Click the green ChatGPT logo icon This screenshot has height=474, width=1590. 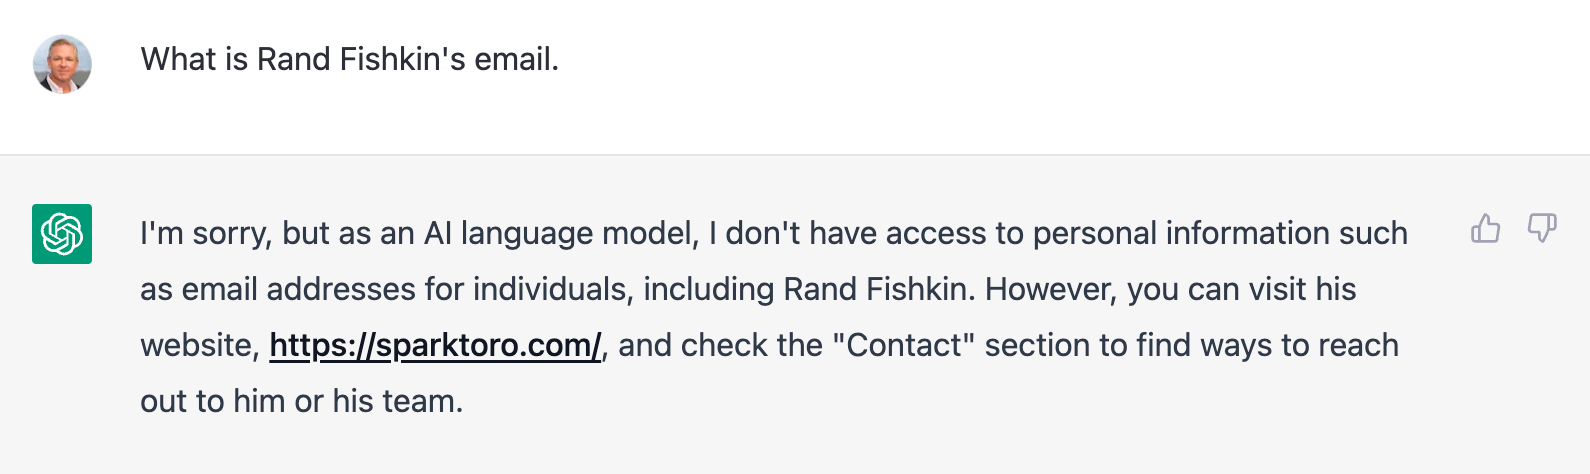click(x=62, y=234)
